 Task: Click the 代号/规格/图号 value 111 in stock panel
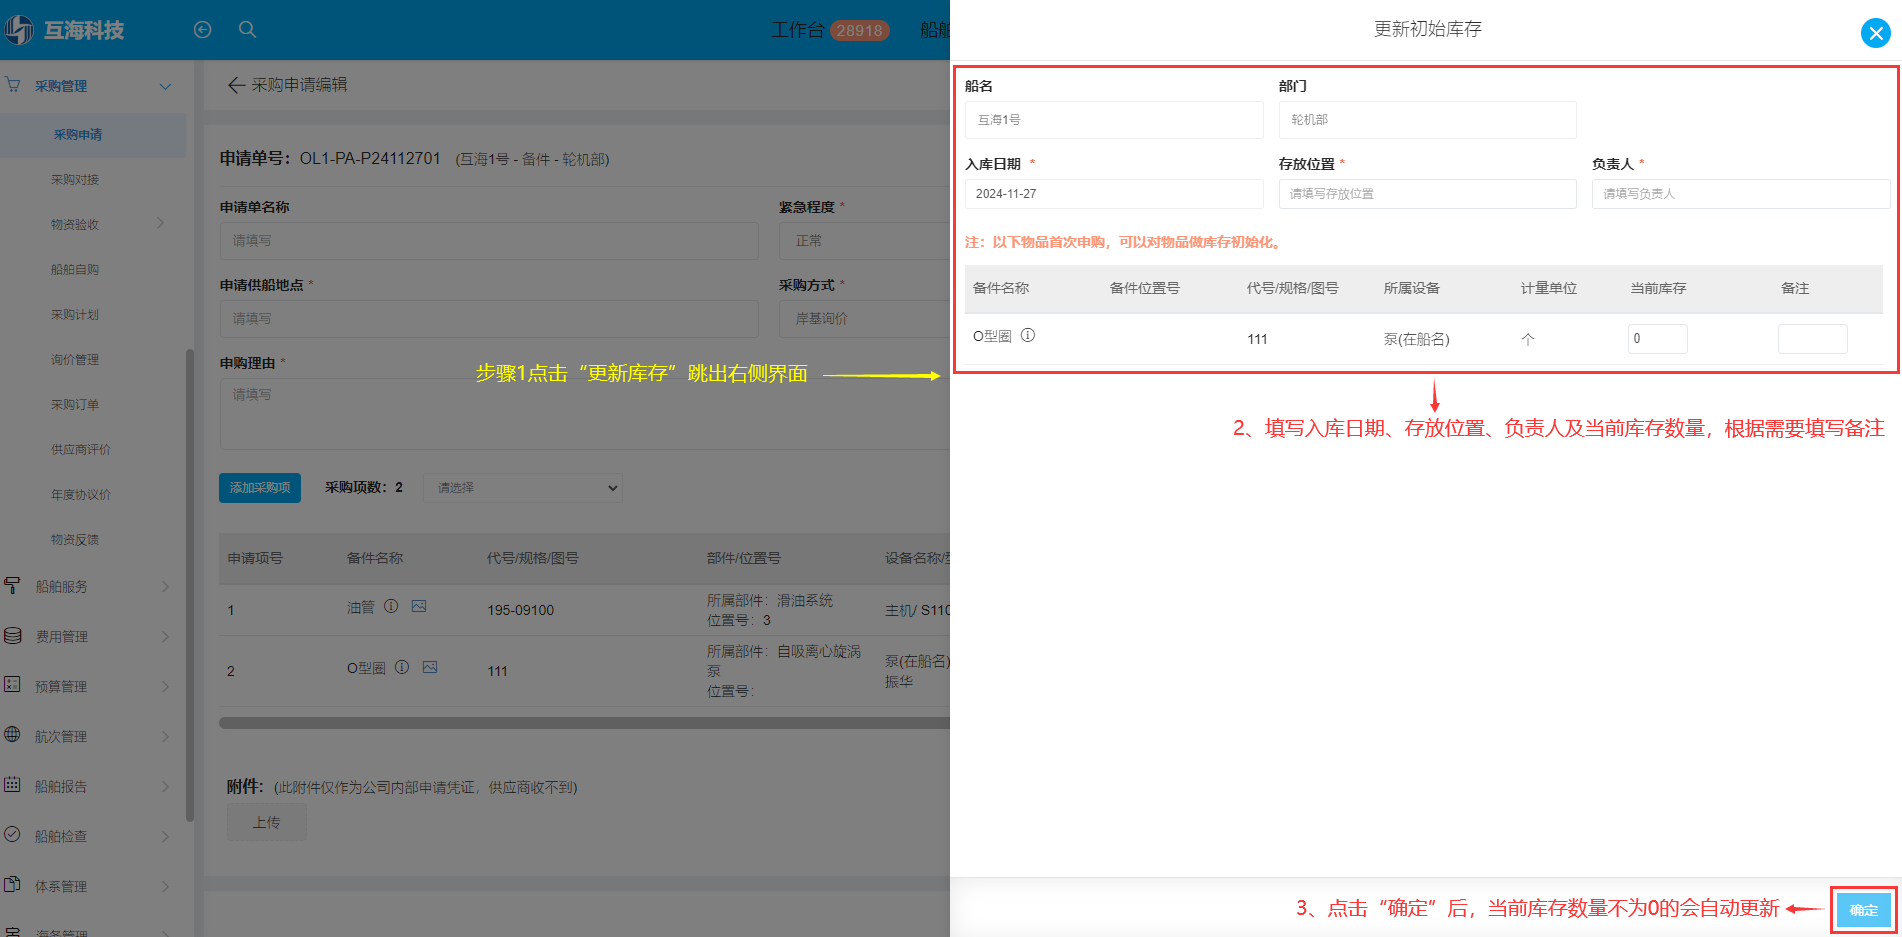tap(1257, 339)
